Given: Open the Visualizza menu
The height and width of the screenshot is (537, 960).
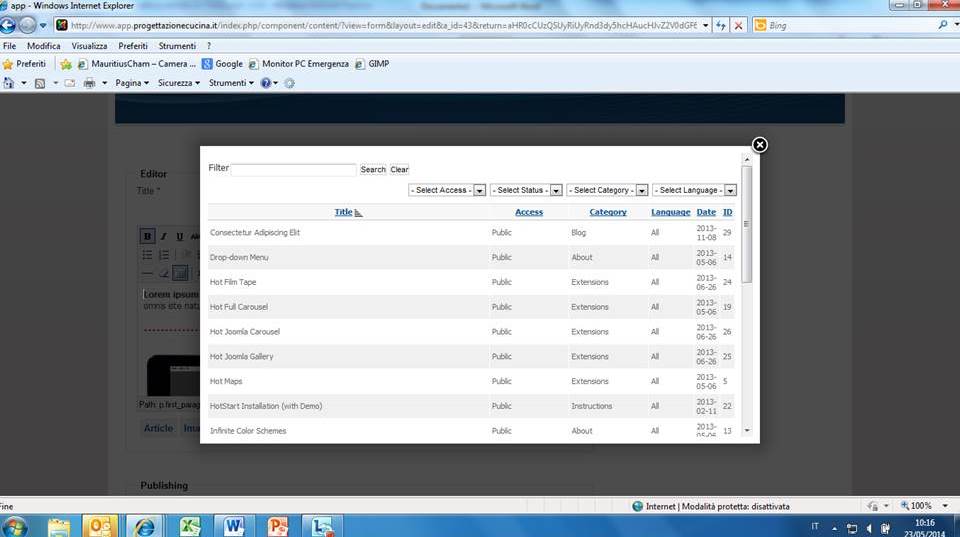Looking at the screenshot, I should pyautogui.click(x=89, y=46).
